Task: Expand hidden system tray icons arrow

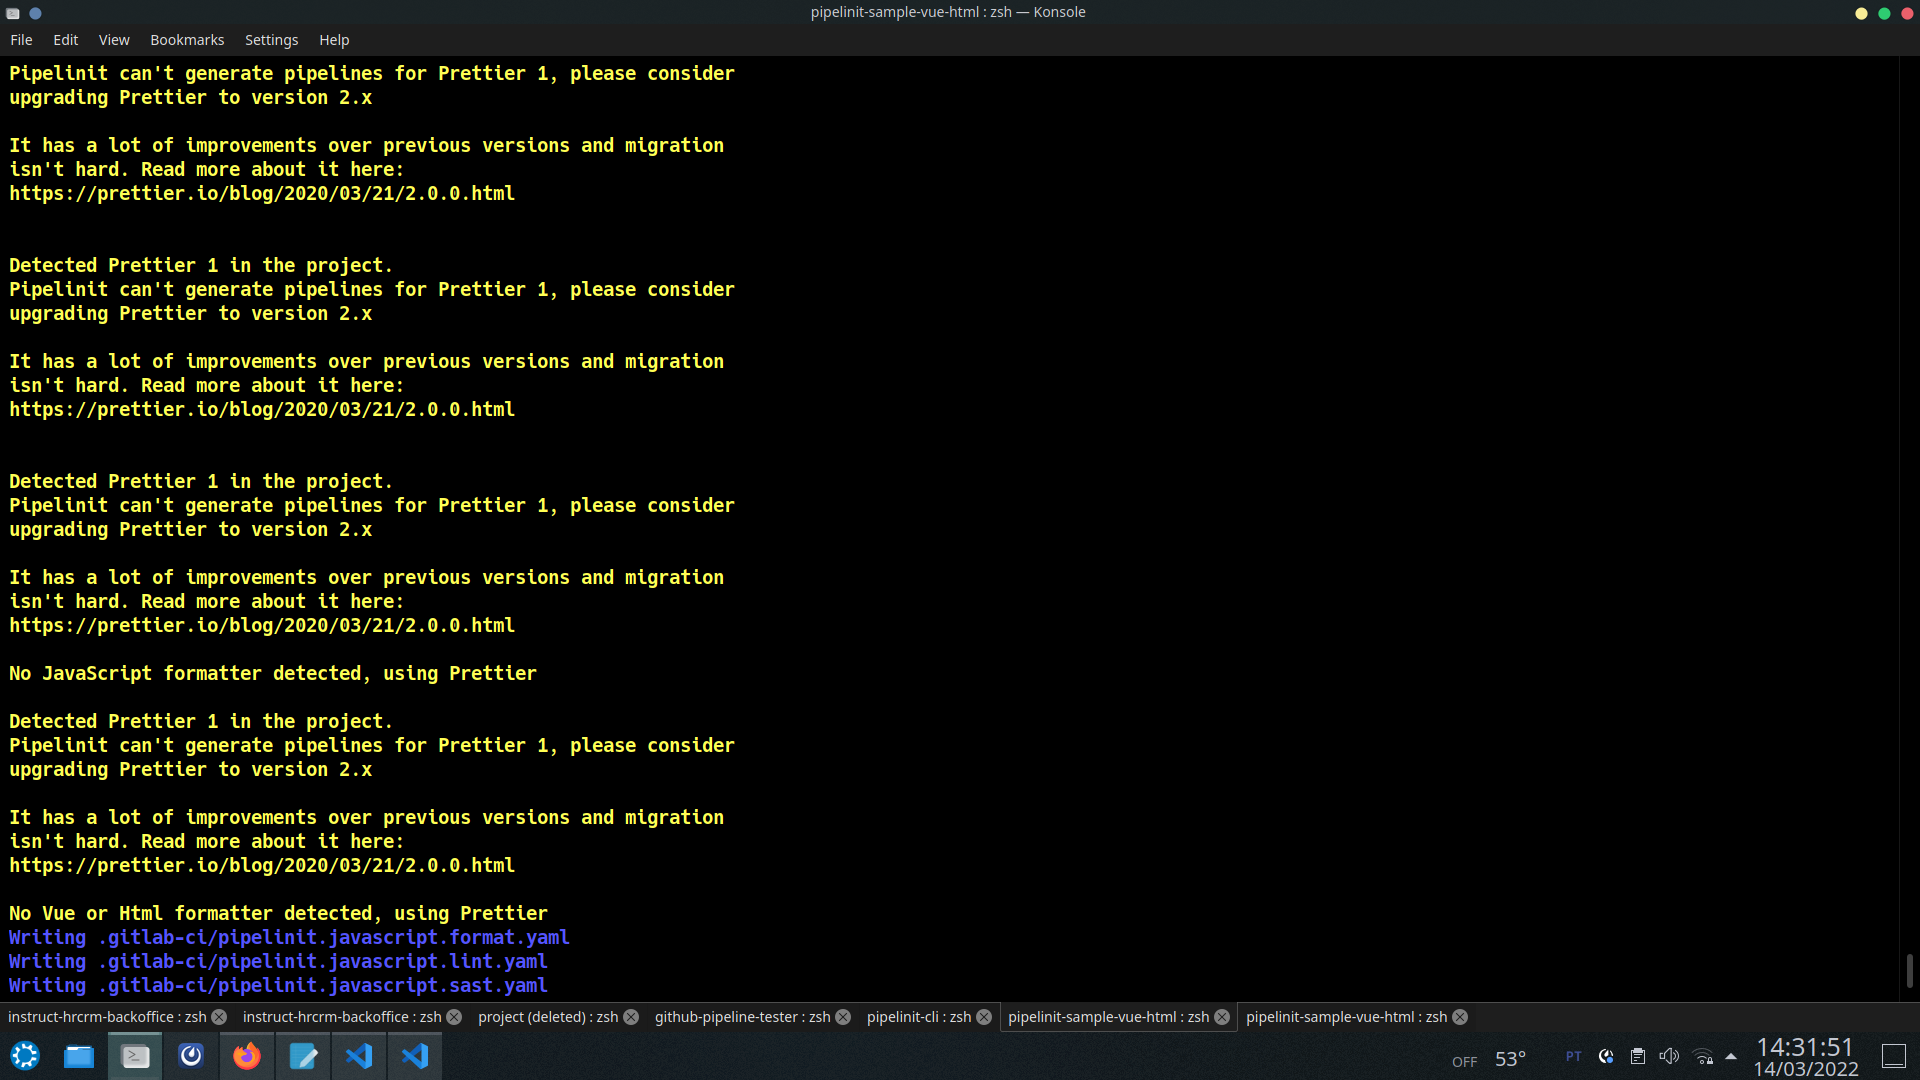Action: tap(1731, 1057)
